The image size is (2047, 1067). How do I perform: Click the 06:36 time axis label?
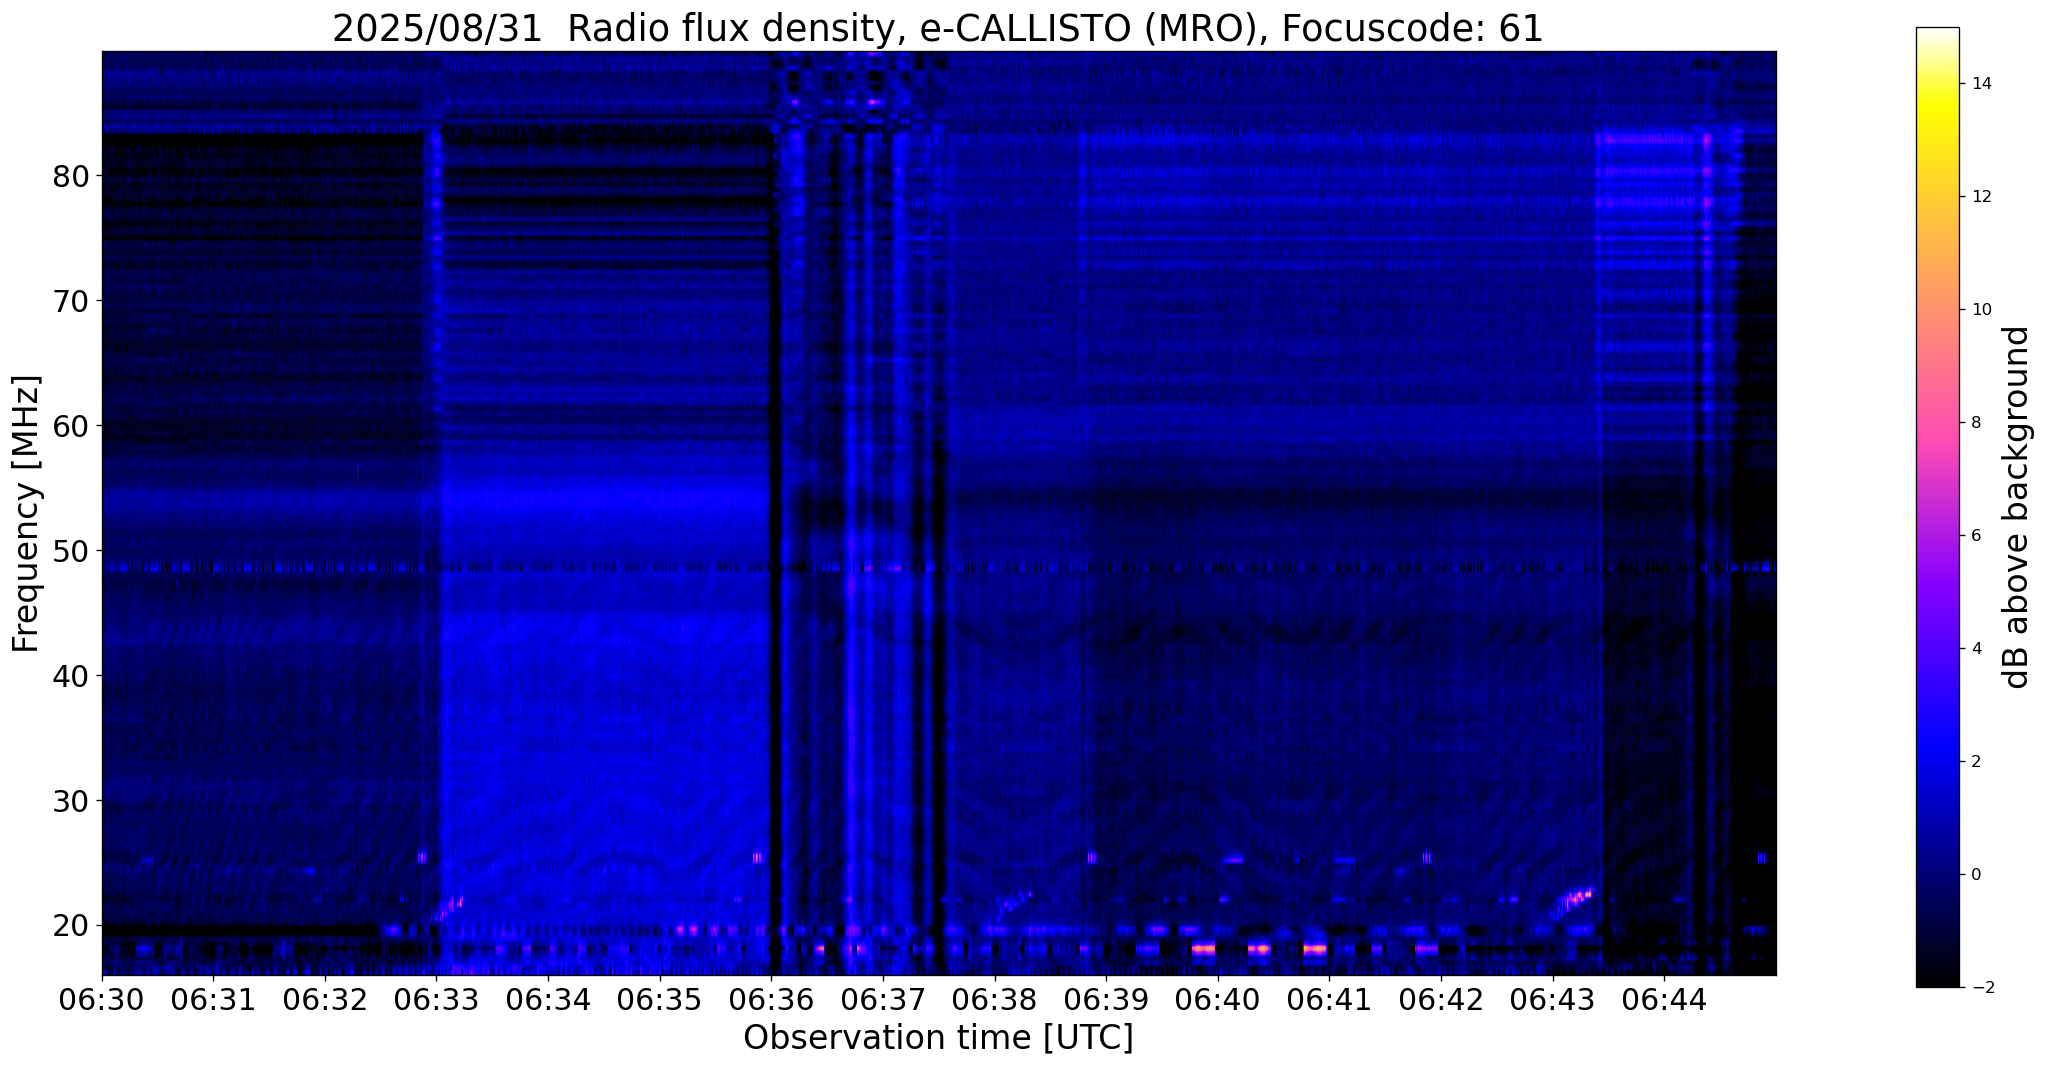[771, 1001]
